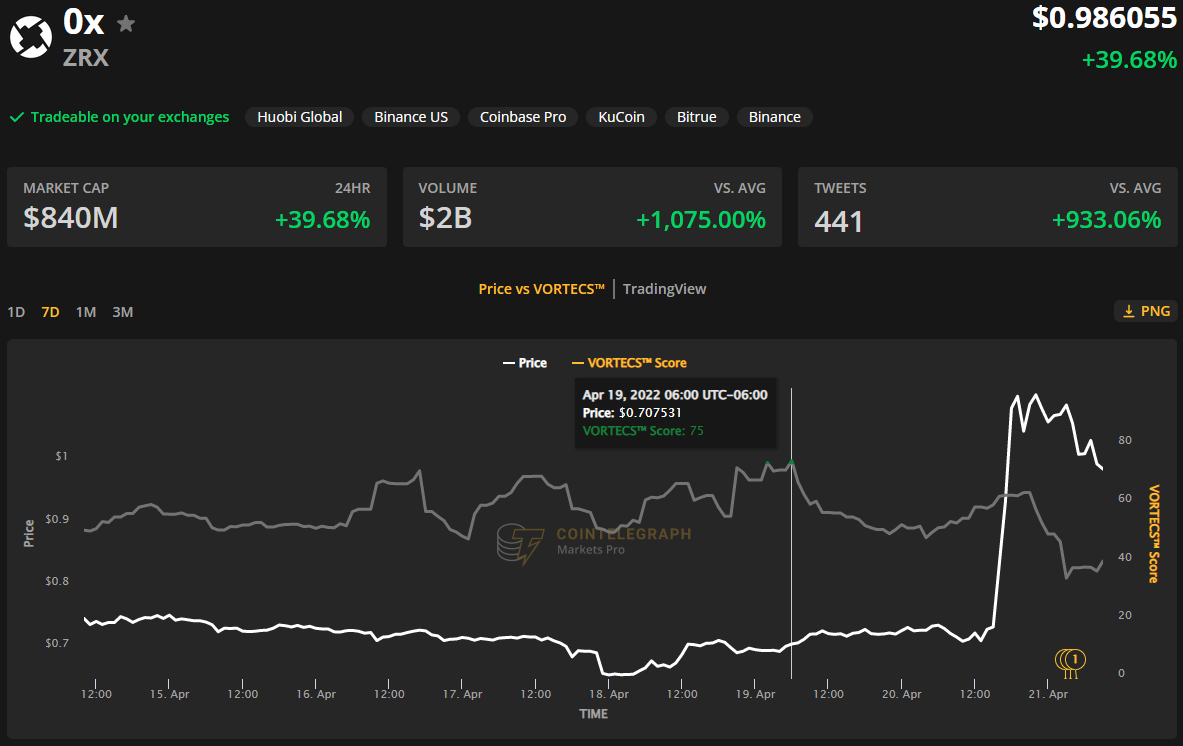Toggle the Price series in legend
The height and width of the screenshot is (746, 1183).
coord(525,363)
